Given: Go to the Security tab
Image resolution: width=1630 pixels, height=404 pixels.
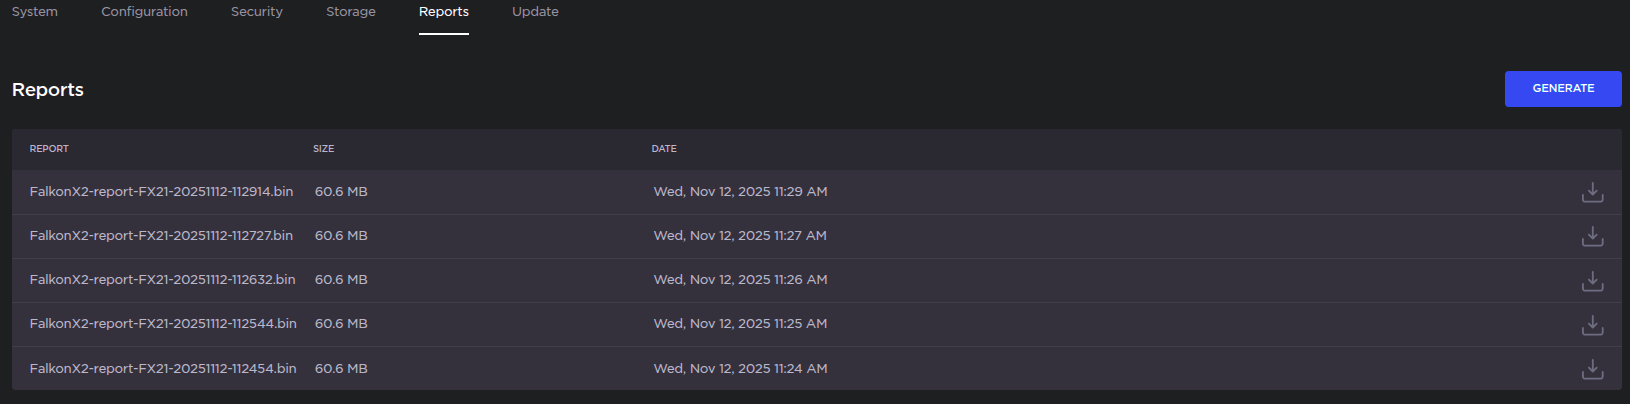Looking at the screenshot, I should point(257,12).
